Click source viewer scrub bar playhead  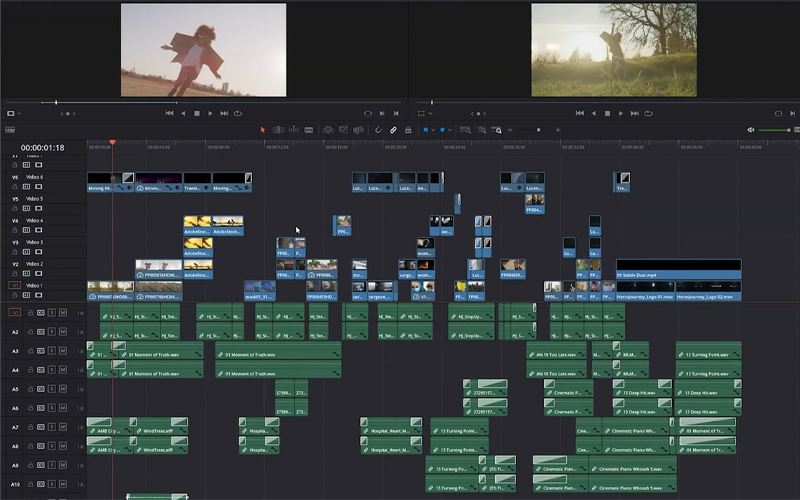56,103
